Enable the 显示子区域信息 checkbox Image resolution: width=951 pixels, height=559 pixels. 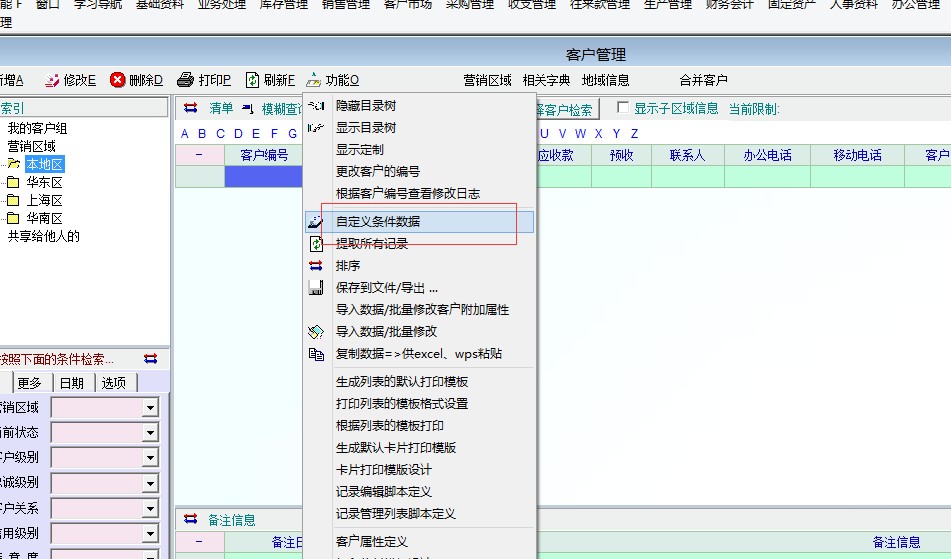tap(623, 108)
